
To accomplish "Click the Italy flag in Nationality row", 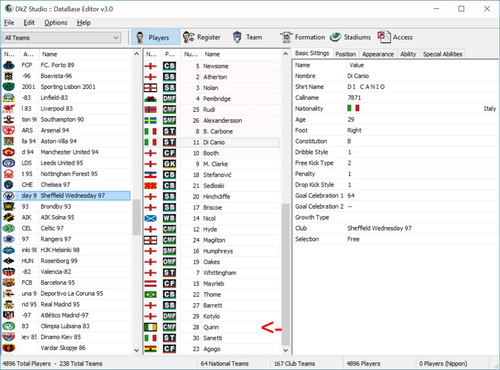I will pos(353,108).
